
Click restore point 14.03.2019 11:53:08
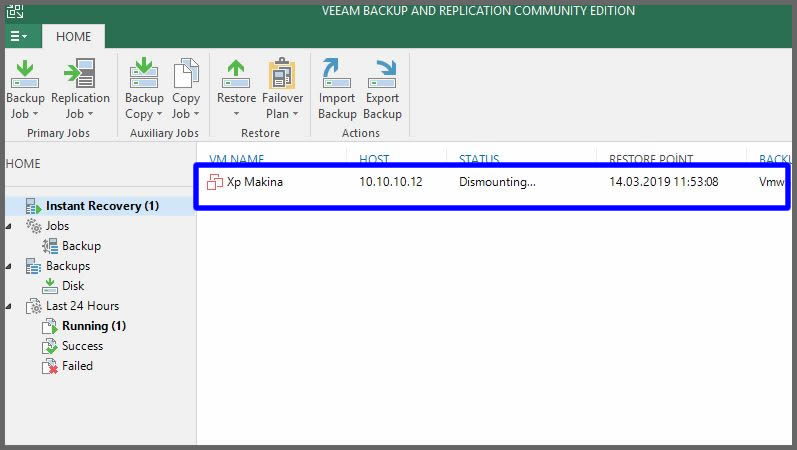coord(664,182)
